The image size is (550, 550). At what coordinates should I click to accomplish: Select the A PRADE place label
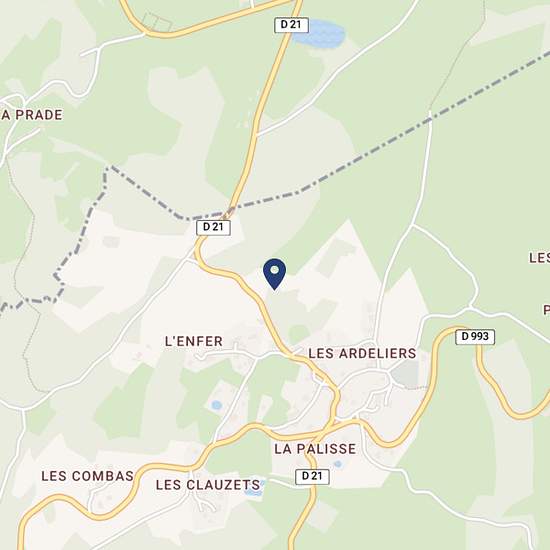32,115
